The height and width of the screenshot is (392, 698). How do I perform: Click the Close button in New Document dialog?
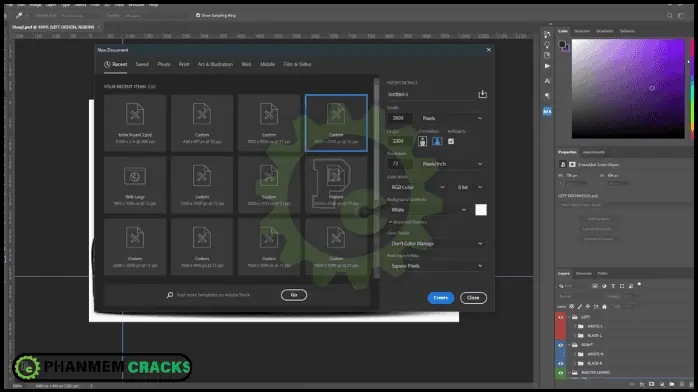pos(473,298)
